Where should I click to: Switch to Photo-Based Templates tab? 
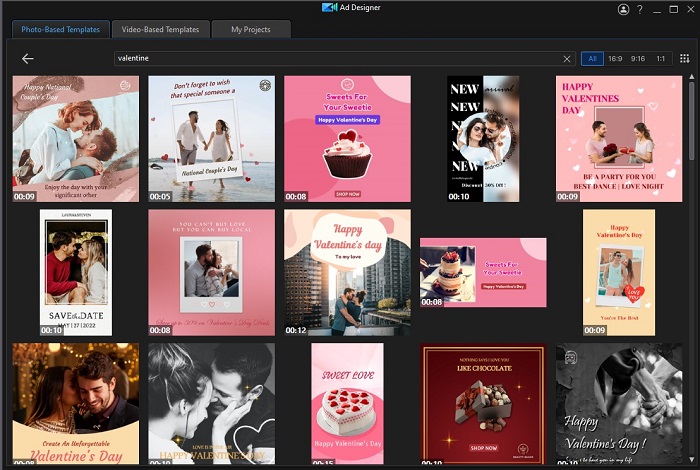click(61, 29)
